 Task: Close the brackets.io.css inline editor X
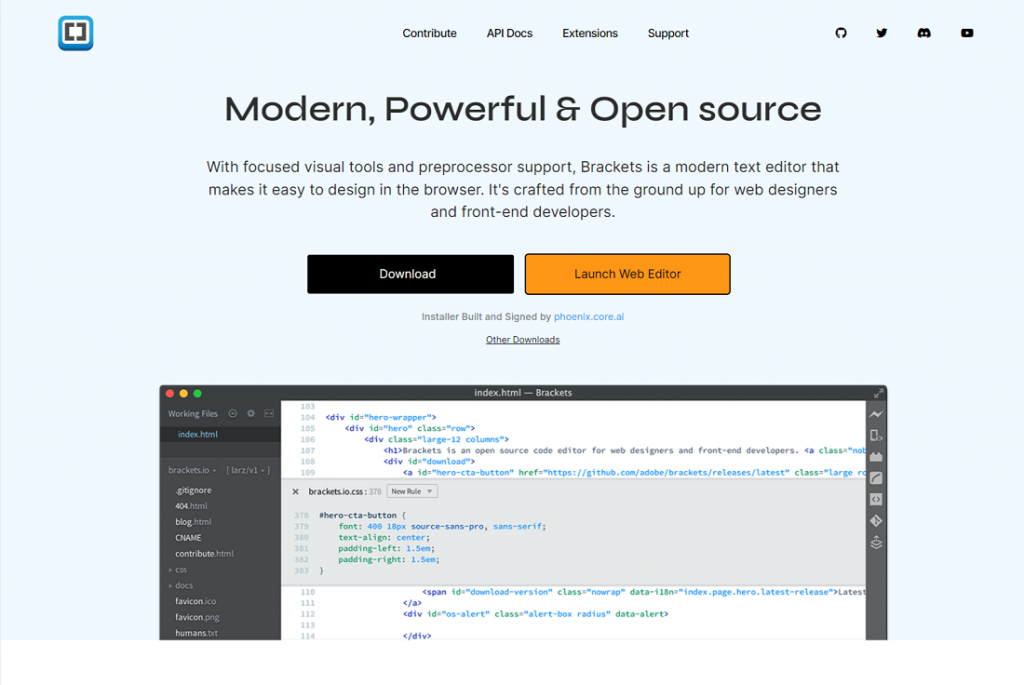(295, 492)
